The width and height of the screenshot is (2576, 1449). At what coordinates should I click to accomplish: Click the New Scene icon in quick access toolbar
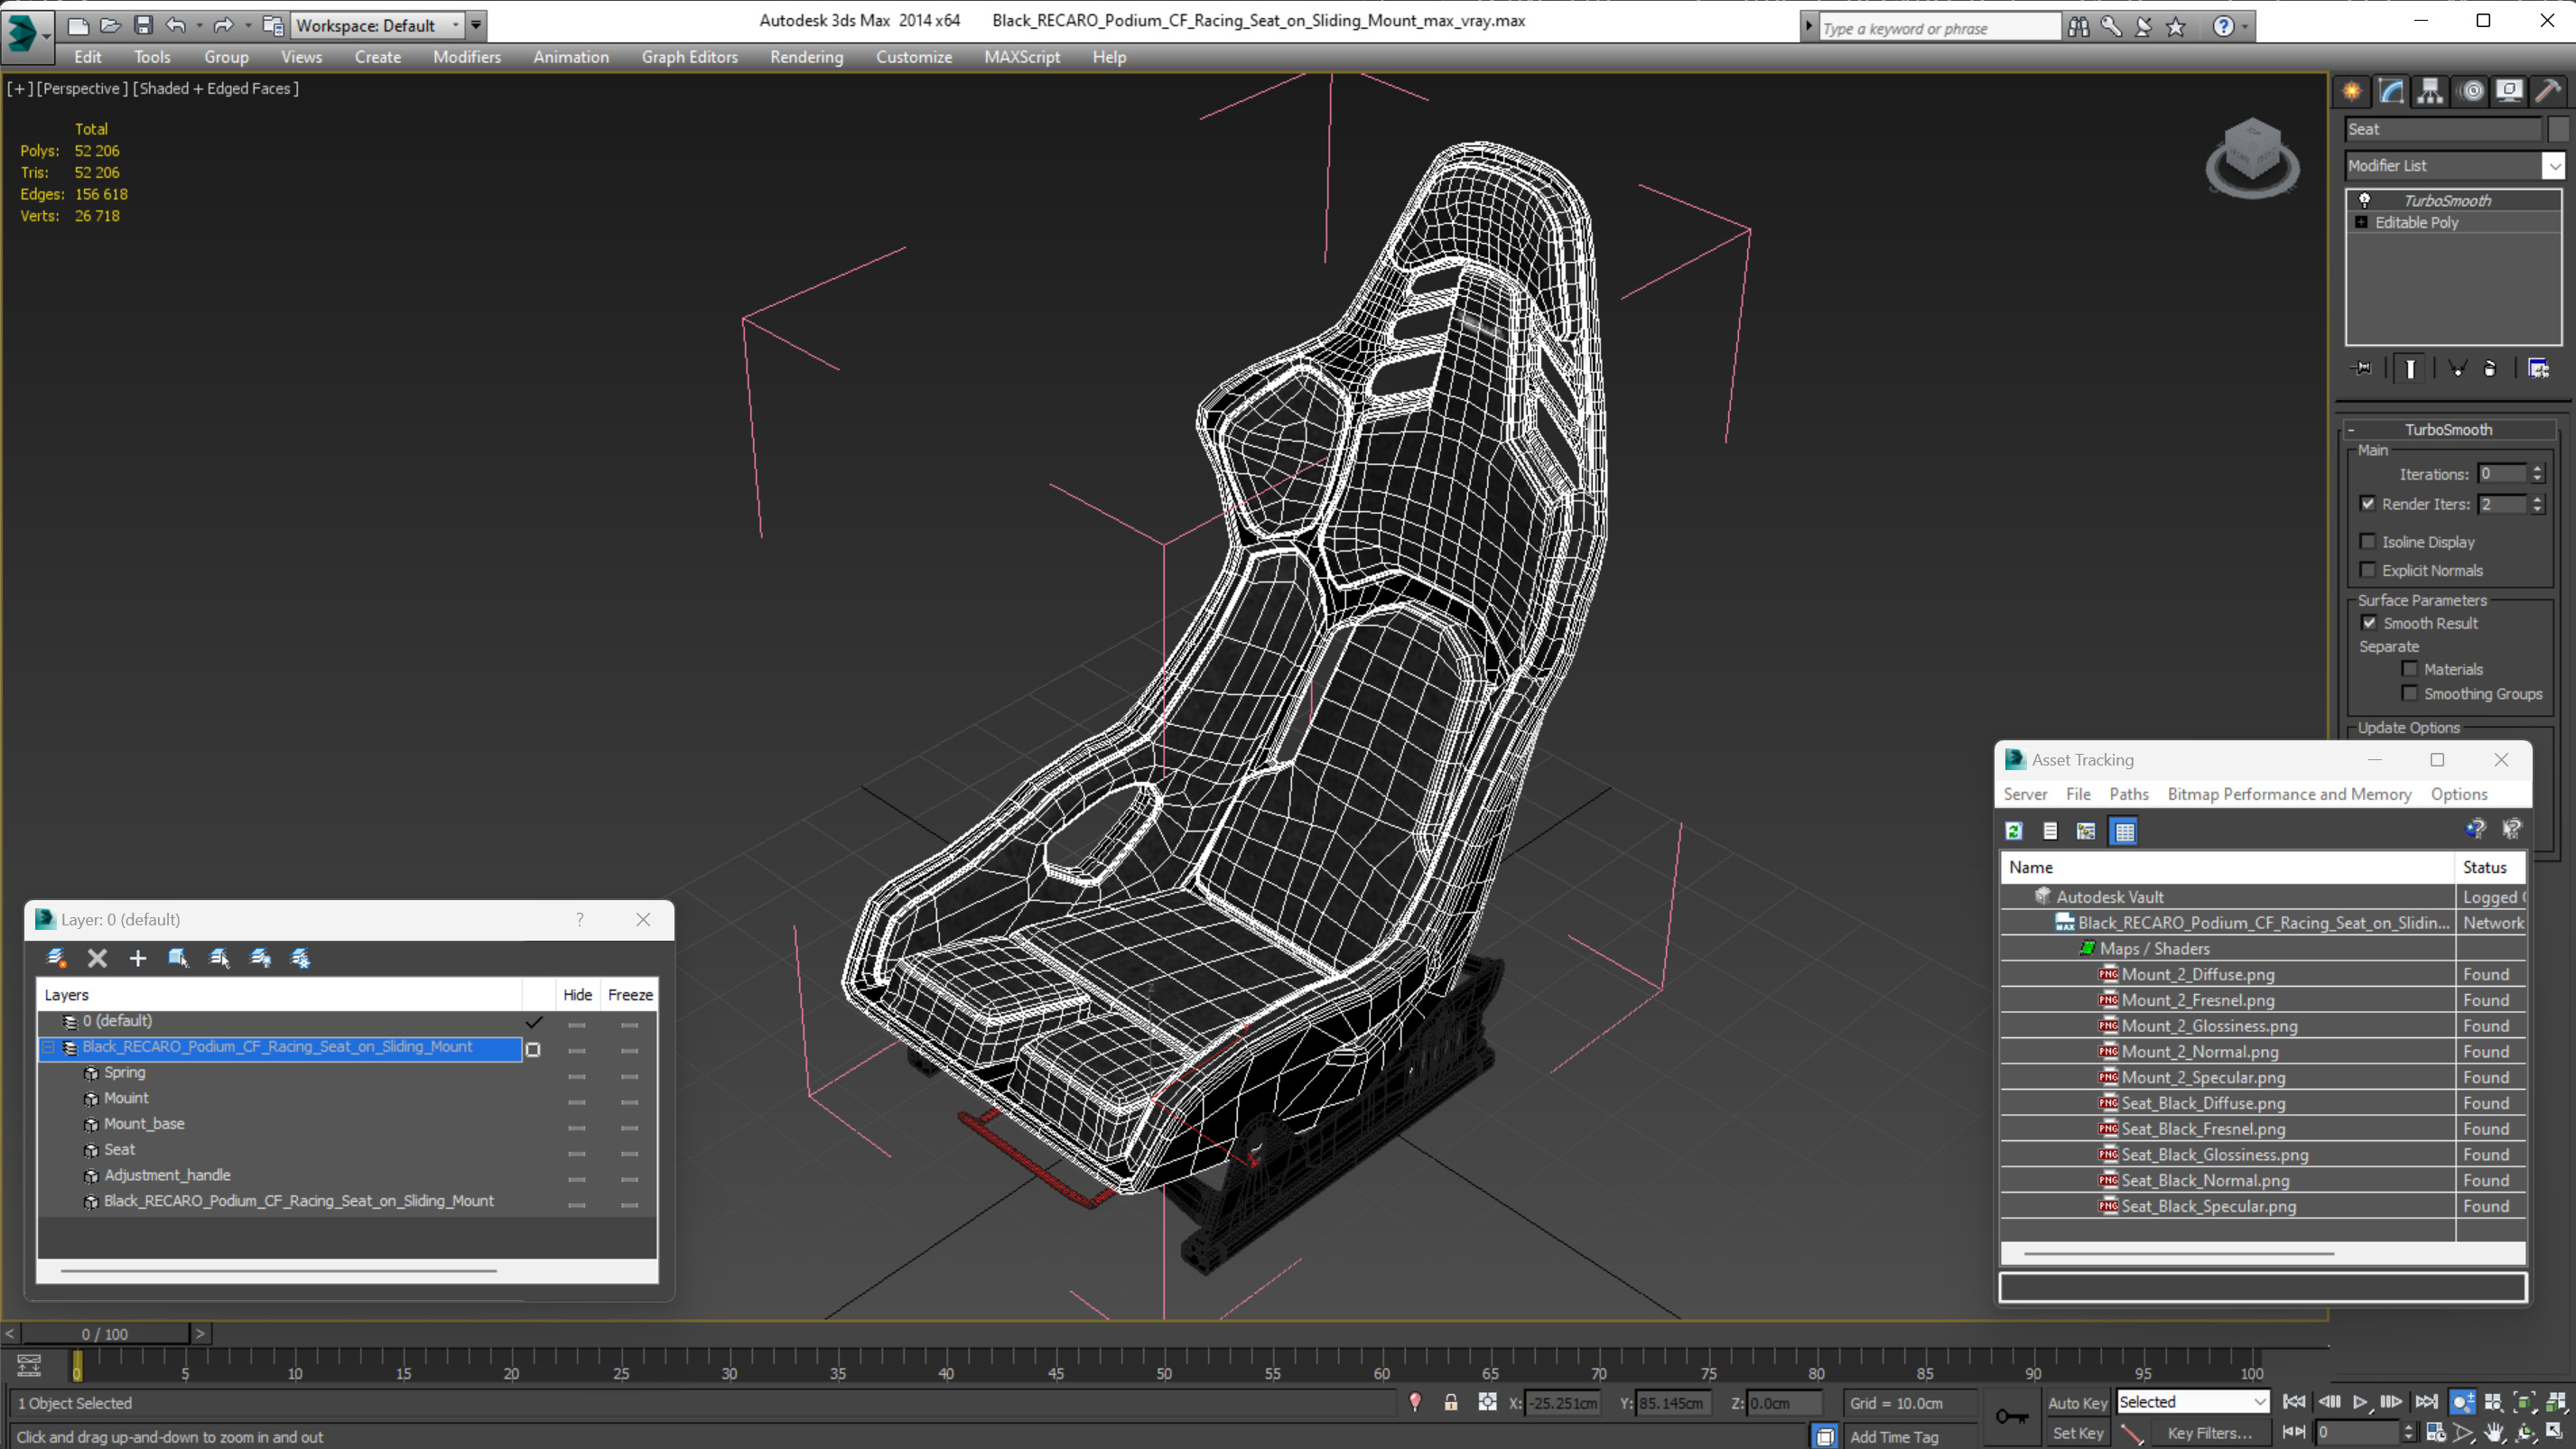coord(78,25)
